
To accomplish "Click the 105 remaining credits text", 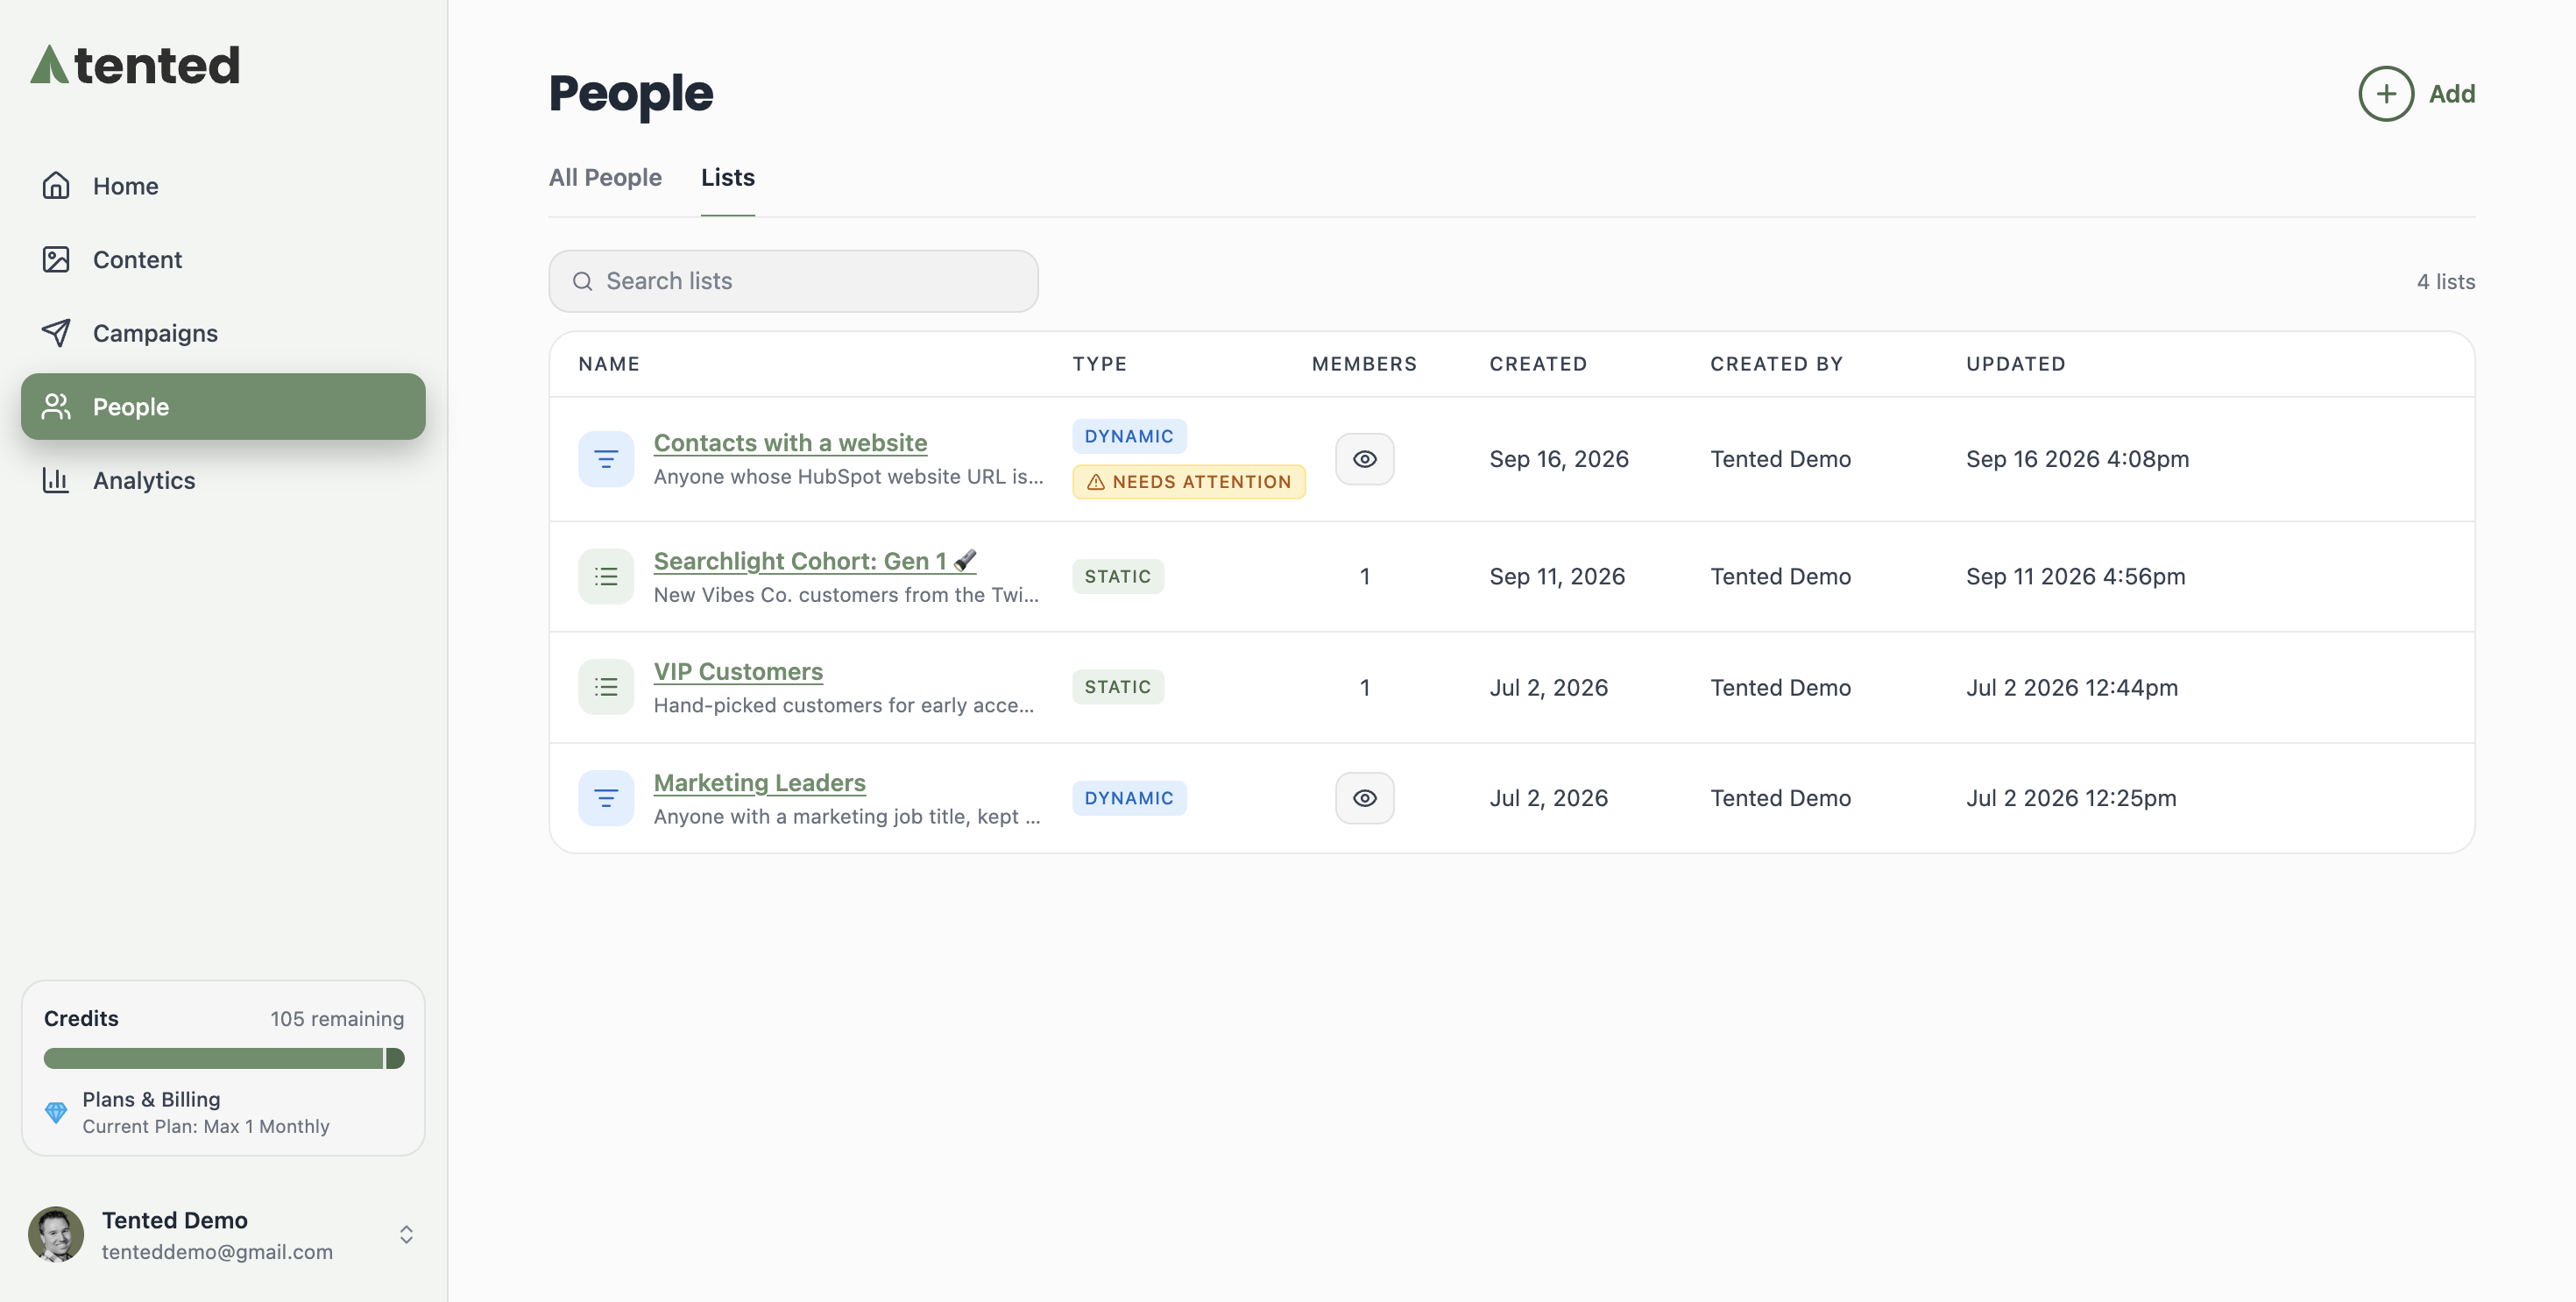I will click(x=337, y=1018).
